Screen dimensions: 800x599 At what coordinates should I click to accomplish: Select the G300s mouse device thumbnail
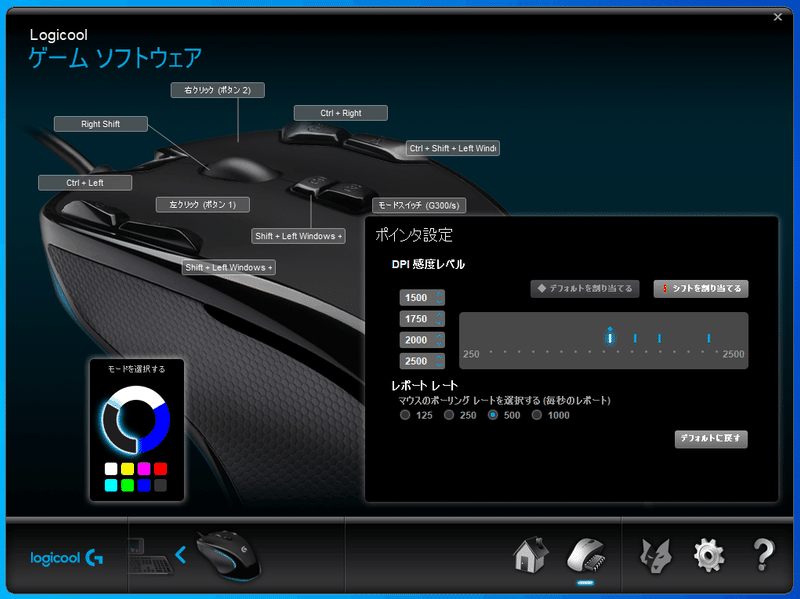[x=229, y=556]
